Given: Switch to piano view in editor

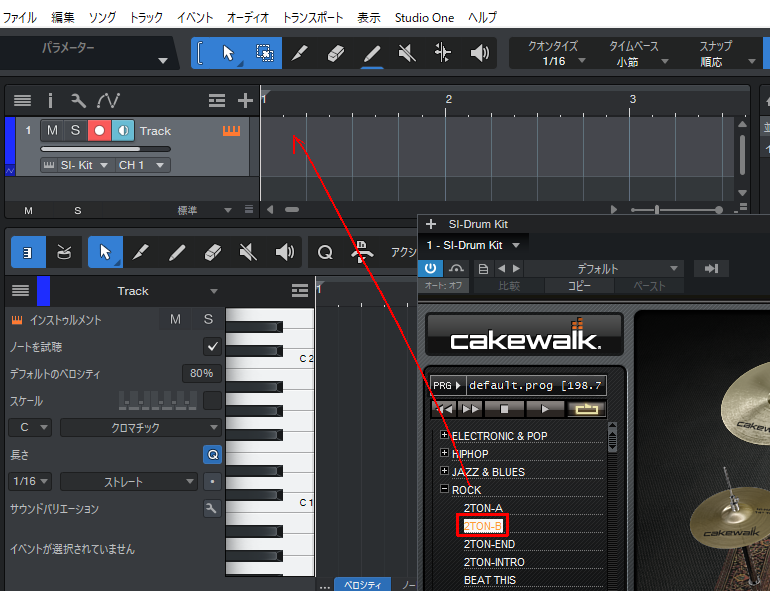Looking at the screenshot, I should tap(28, 253).
